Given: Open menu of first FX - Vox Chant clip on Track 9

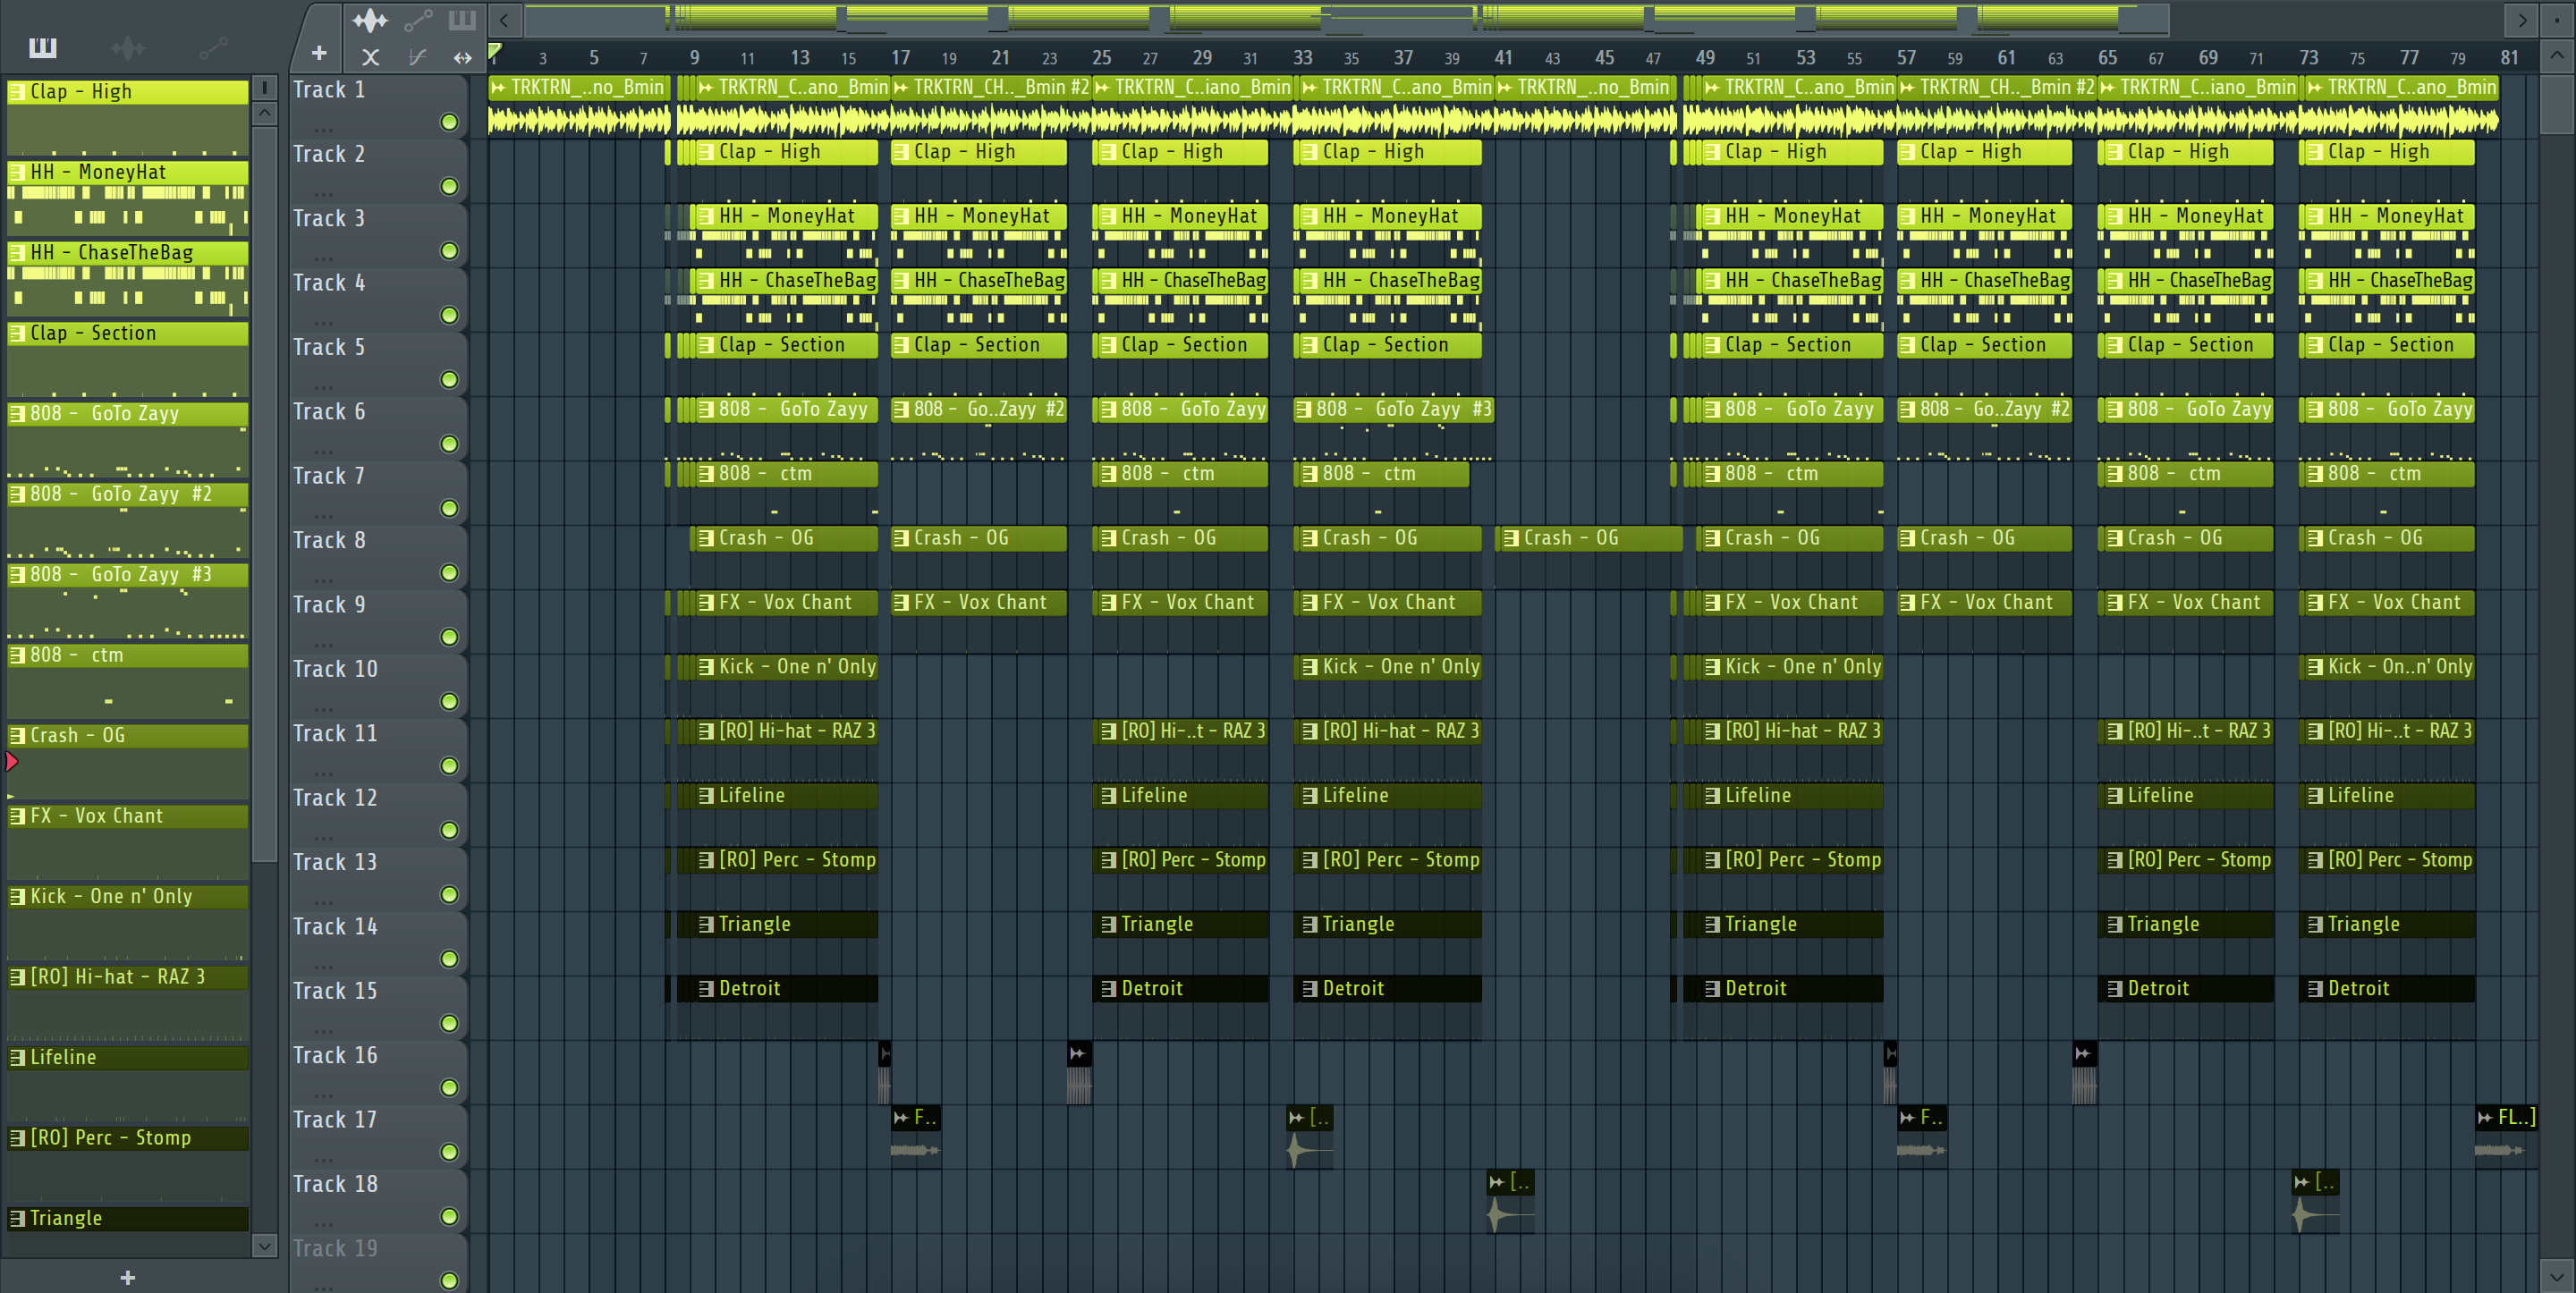Looking at the screenshot, I should (706, 603).
